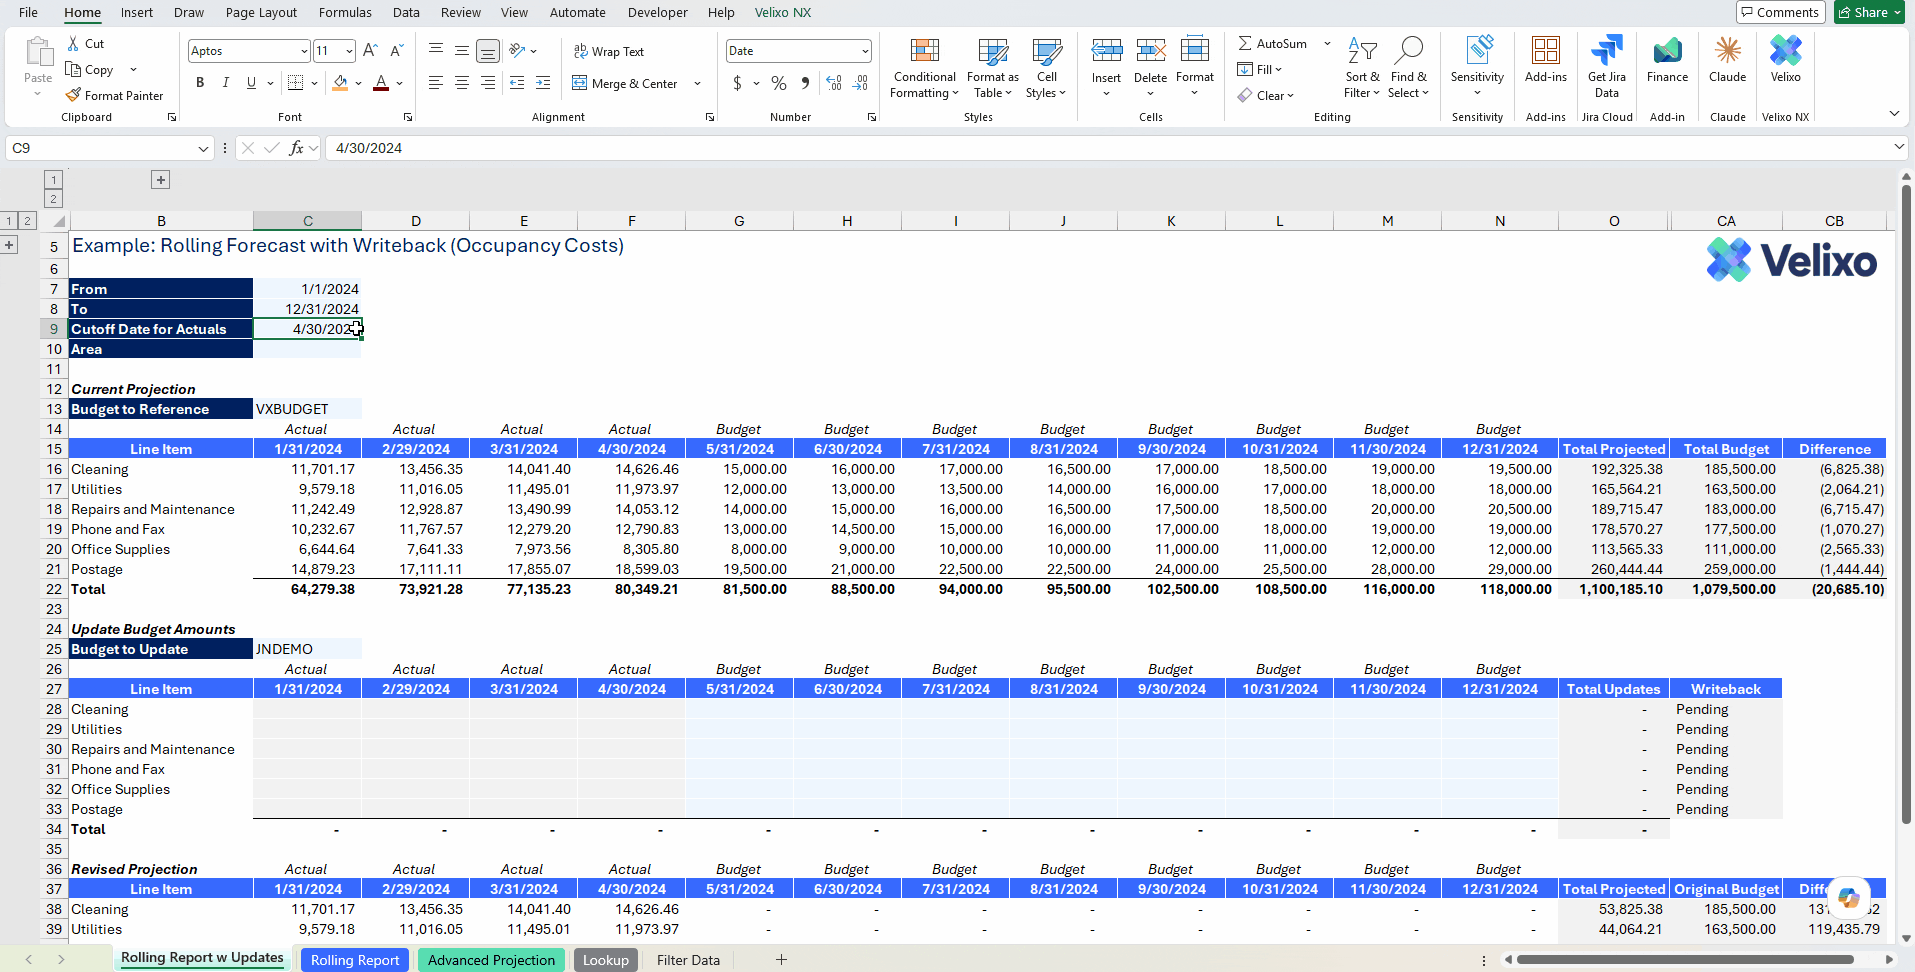Click the Format Painter brush

73,95
